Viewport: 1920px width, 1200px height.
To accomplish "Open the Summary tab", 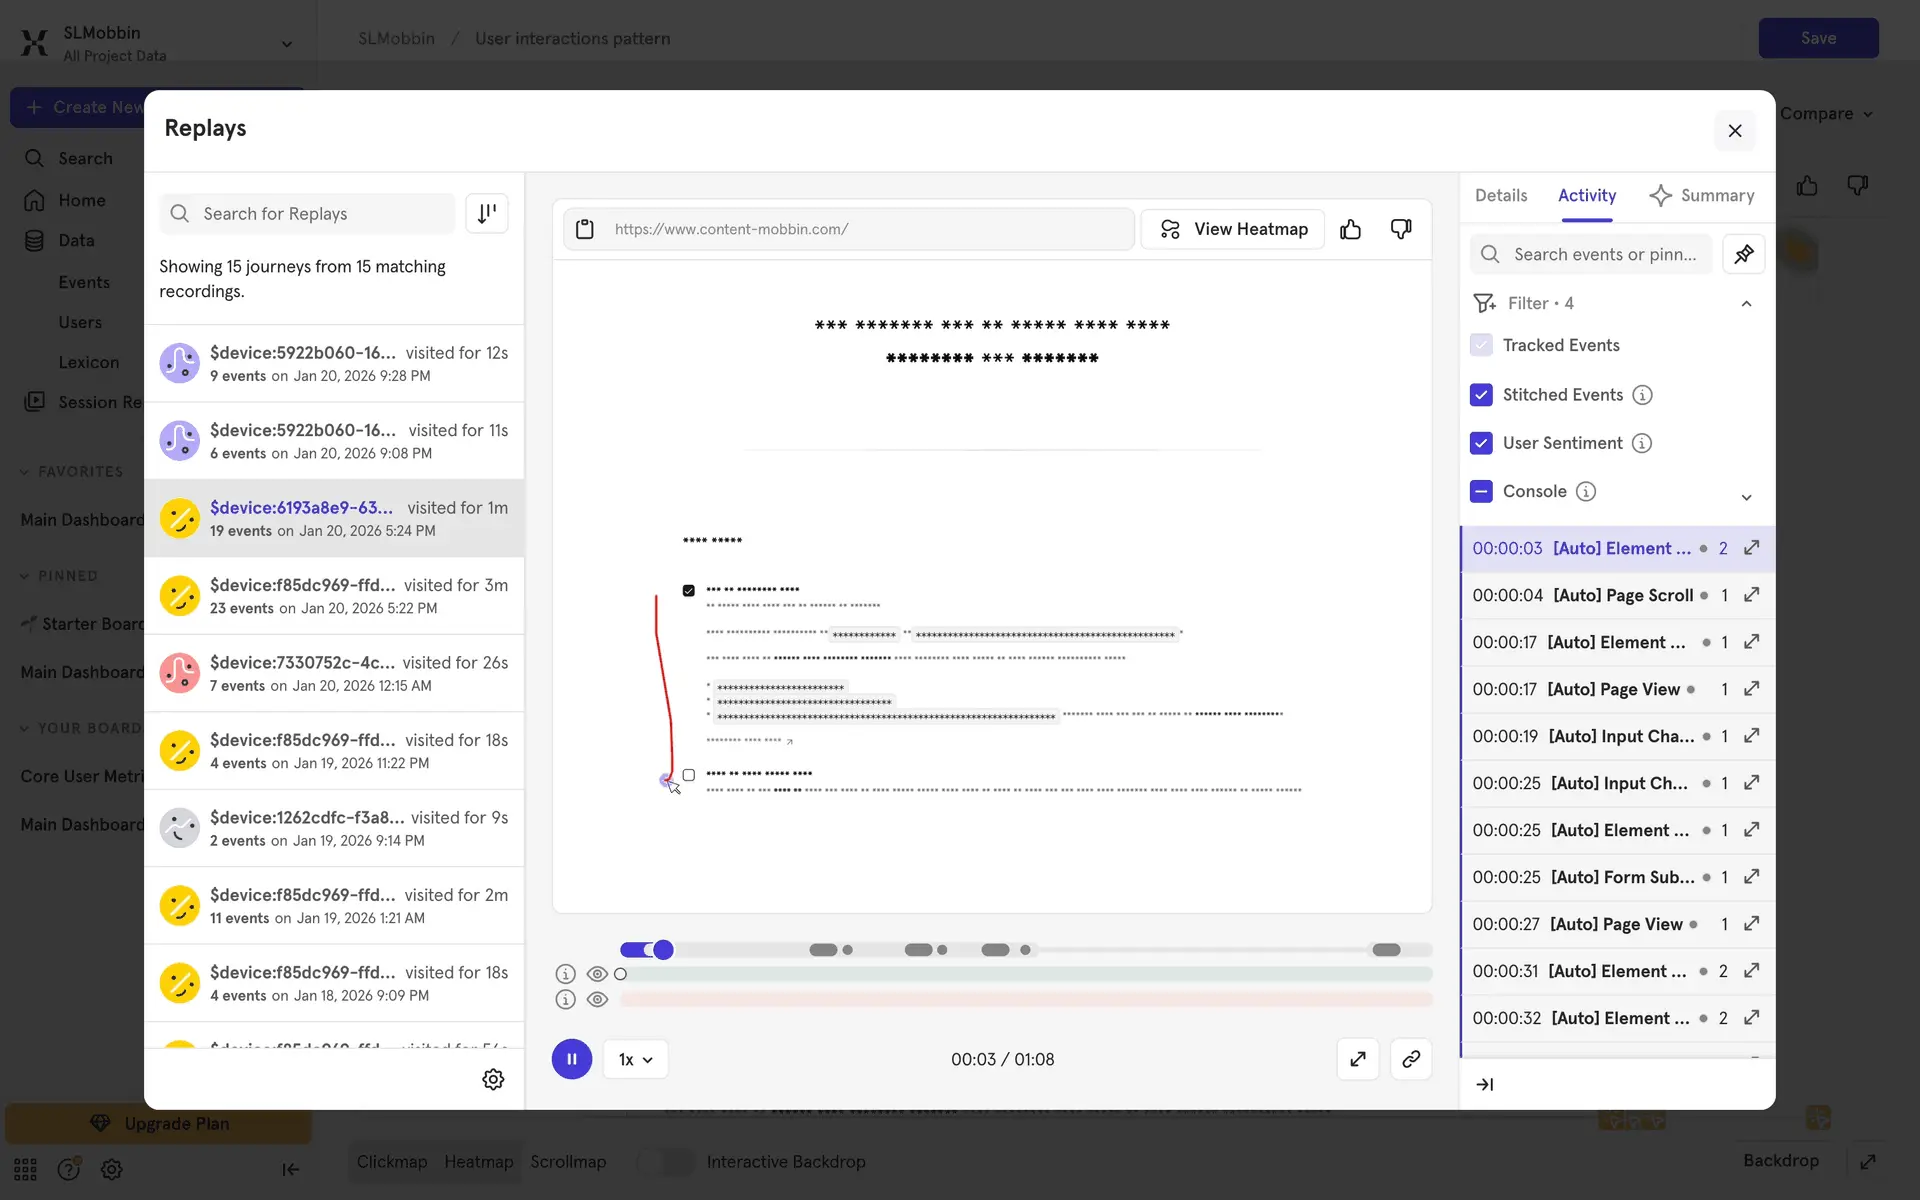I will (1701, 195).
